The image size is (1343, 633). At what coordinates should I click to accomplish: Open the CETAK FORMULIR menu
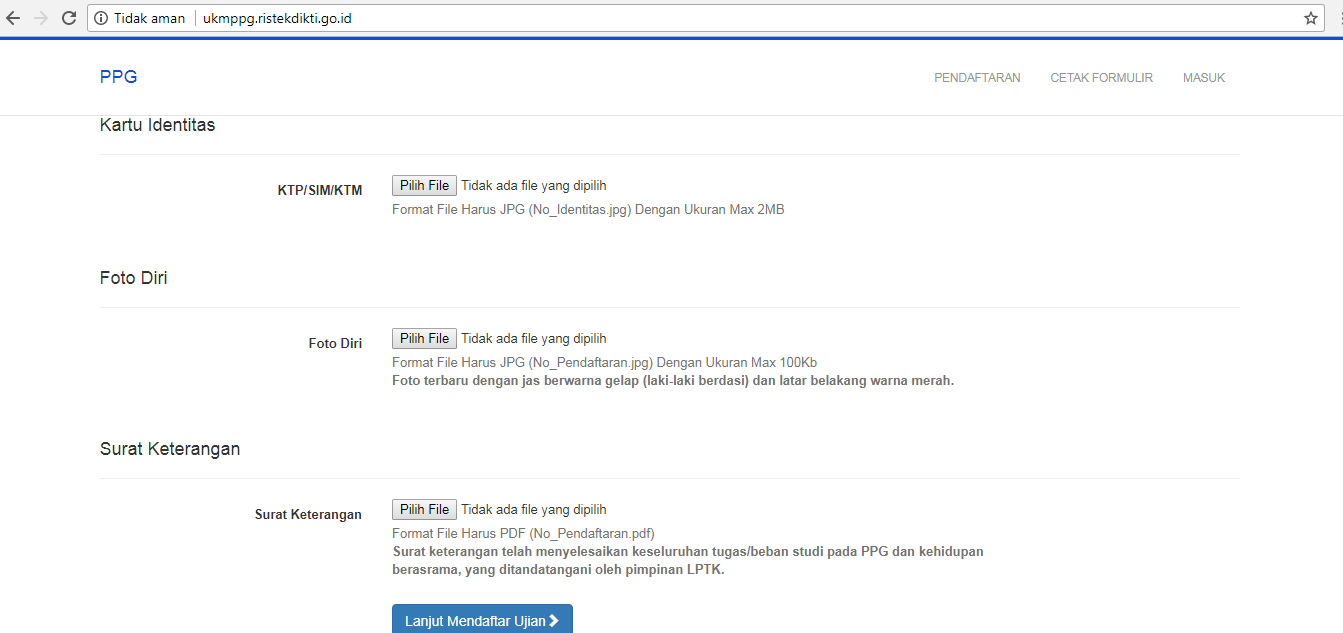click(x=1101, y=78)
